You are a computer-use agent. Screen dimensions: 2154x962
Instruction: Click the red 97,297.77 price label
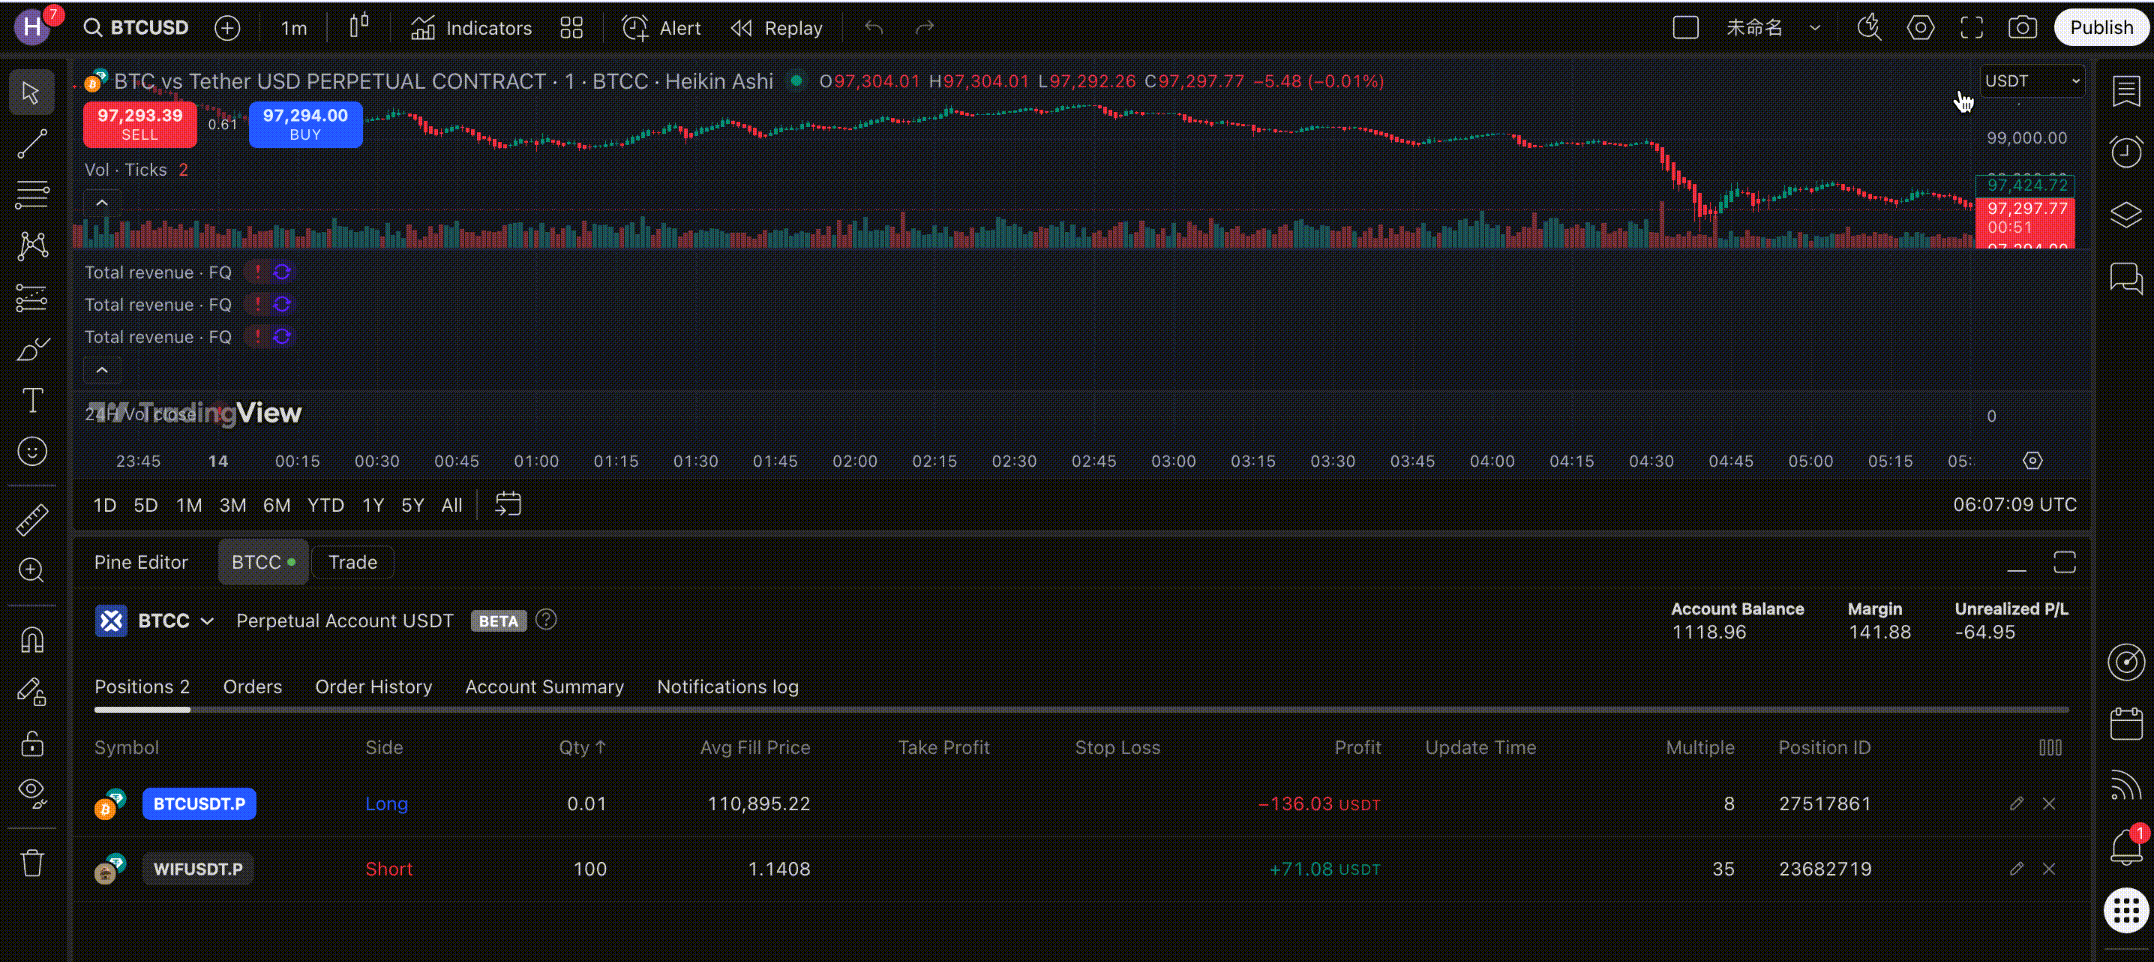(2026, 209)
